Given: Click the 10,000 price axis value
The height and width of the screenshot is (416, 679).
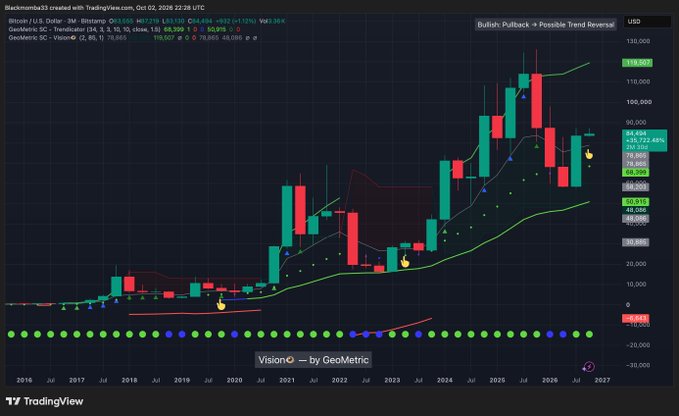Looking at the screenshot, I should pyautogui.click(x=636, y=284).
